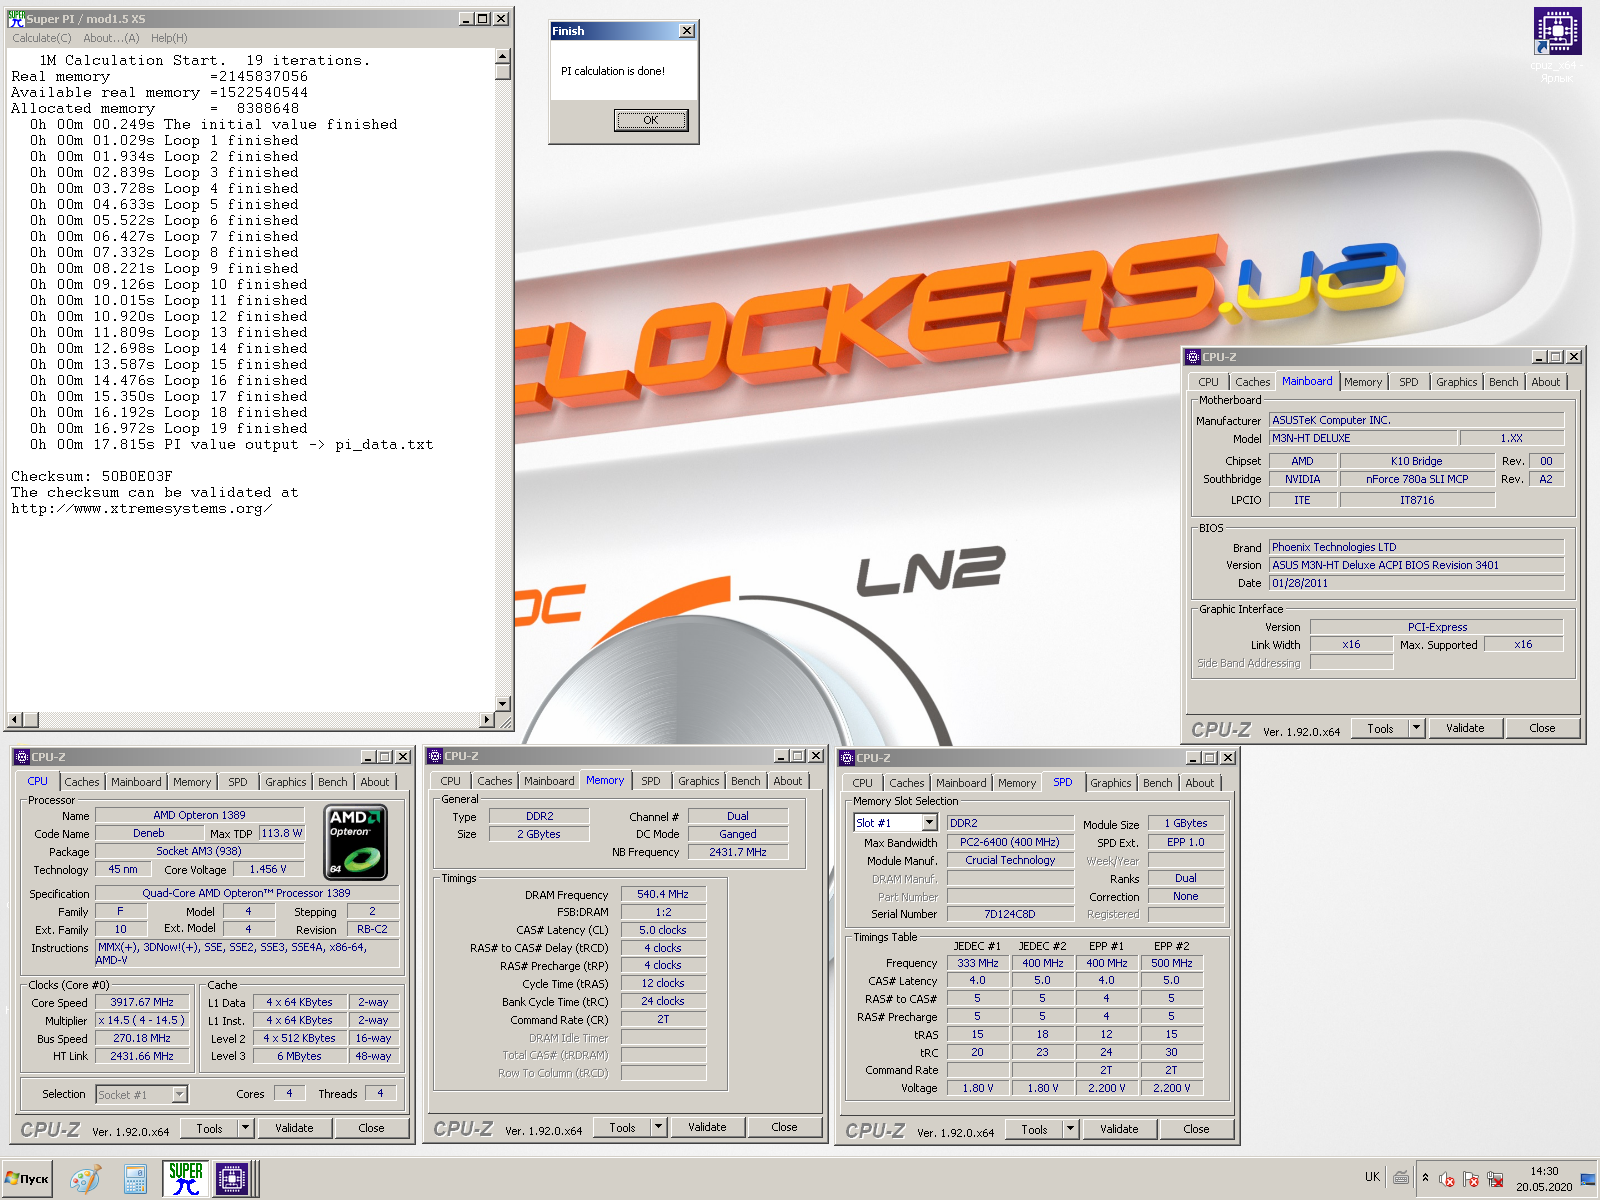Switch to Graphics tab in CPU-Z Memory window
This screenshot has width=1600, height=1200.
click(698, 781)
